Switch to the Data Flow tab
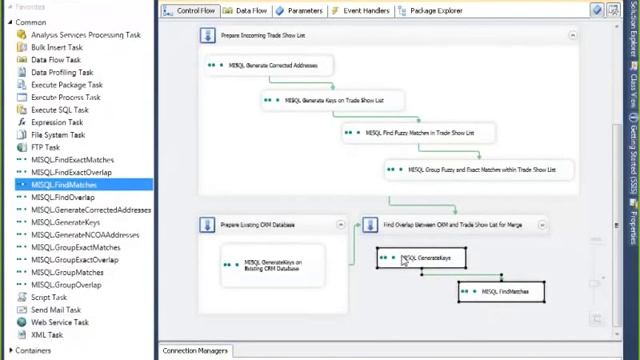Image resolution: width=640 pixels, height=360 pixels. [246, 11]
